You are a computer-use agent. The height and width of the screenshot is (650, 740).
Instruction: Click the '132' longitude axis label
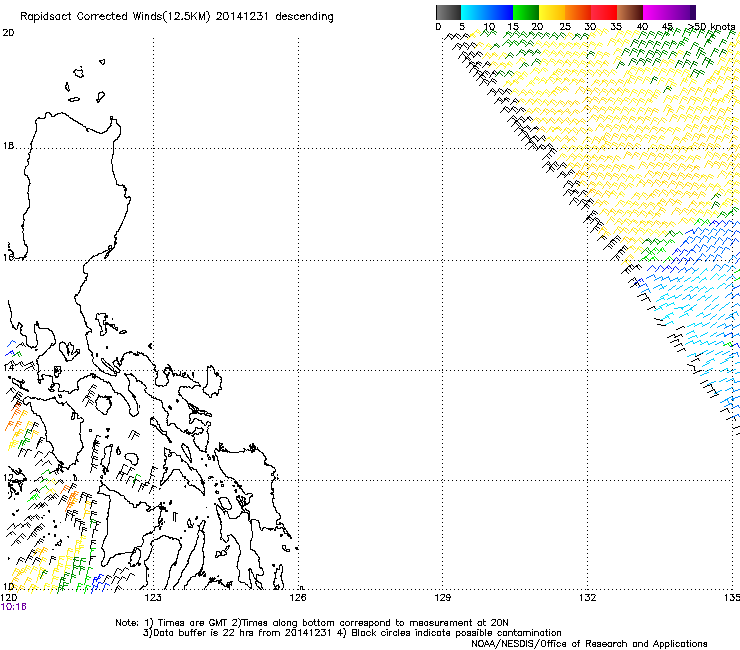[x=587, y=598]
